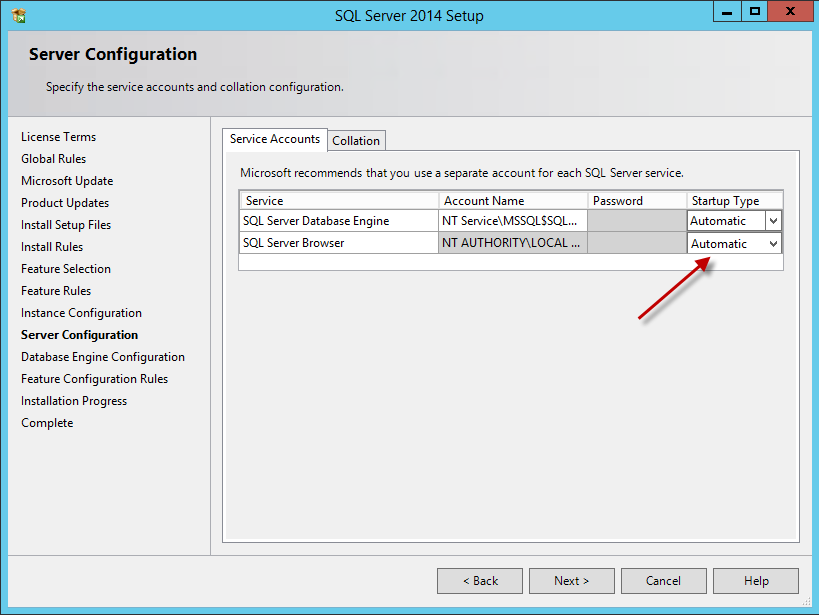
Task: Click the Account Name column header
Action: (x=513, y=201)
